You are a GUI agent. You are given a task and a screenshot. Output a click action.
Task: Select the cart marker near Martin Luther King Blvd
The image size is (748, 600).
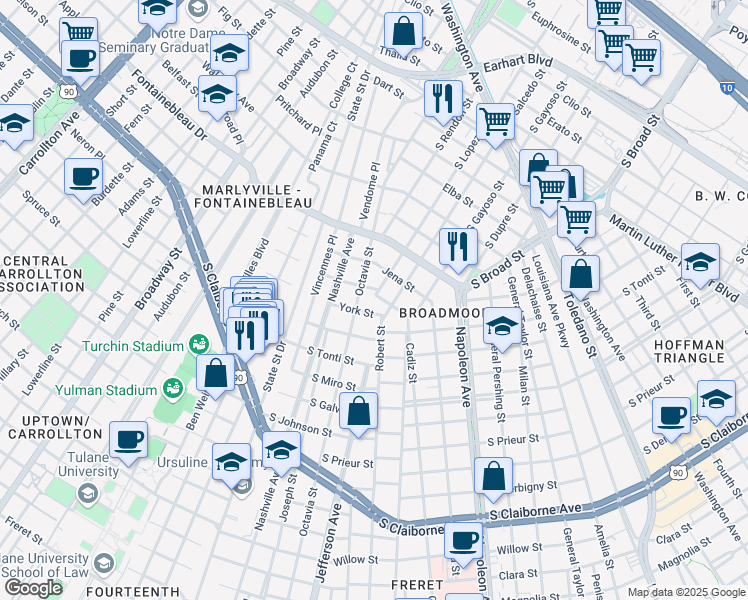click(576, 223)
